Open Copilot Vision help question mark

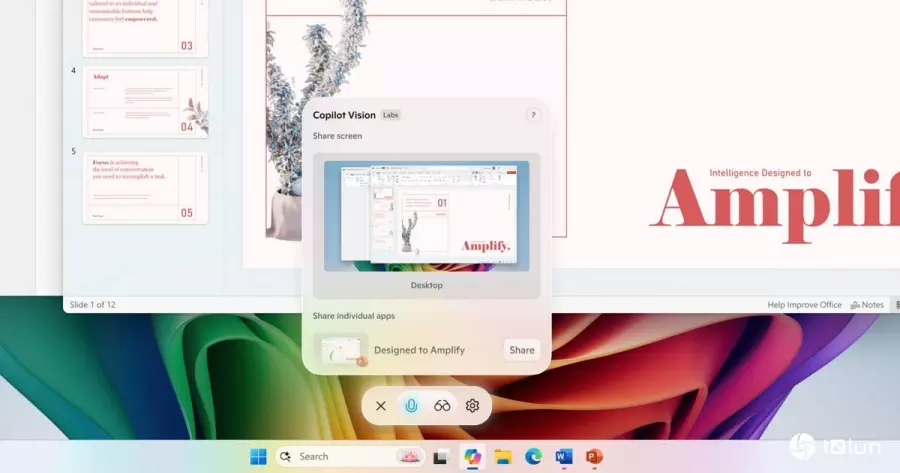point(533,115)
